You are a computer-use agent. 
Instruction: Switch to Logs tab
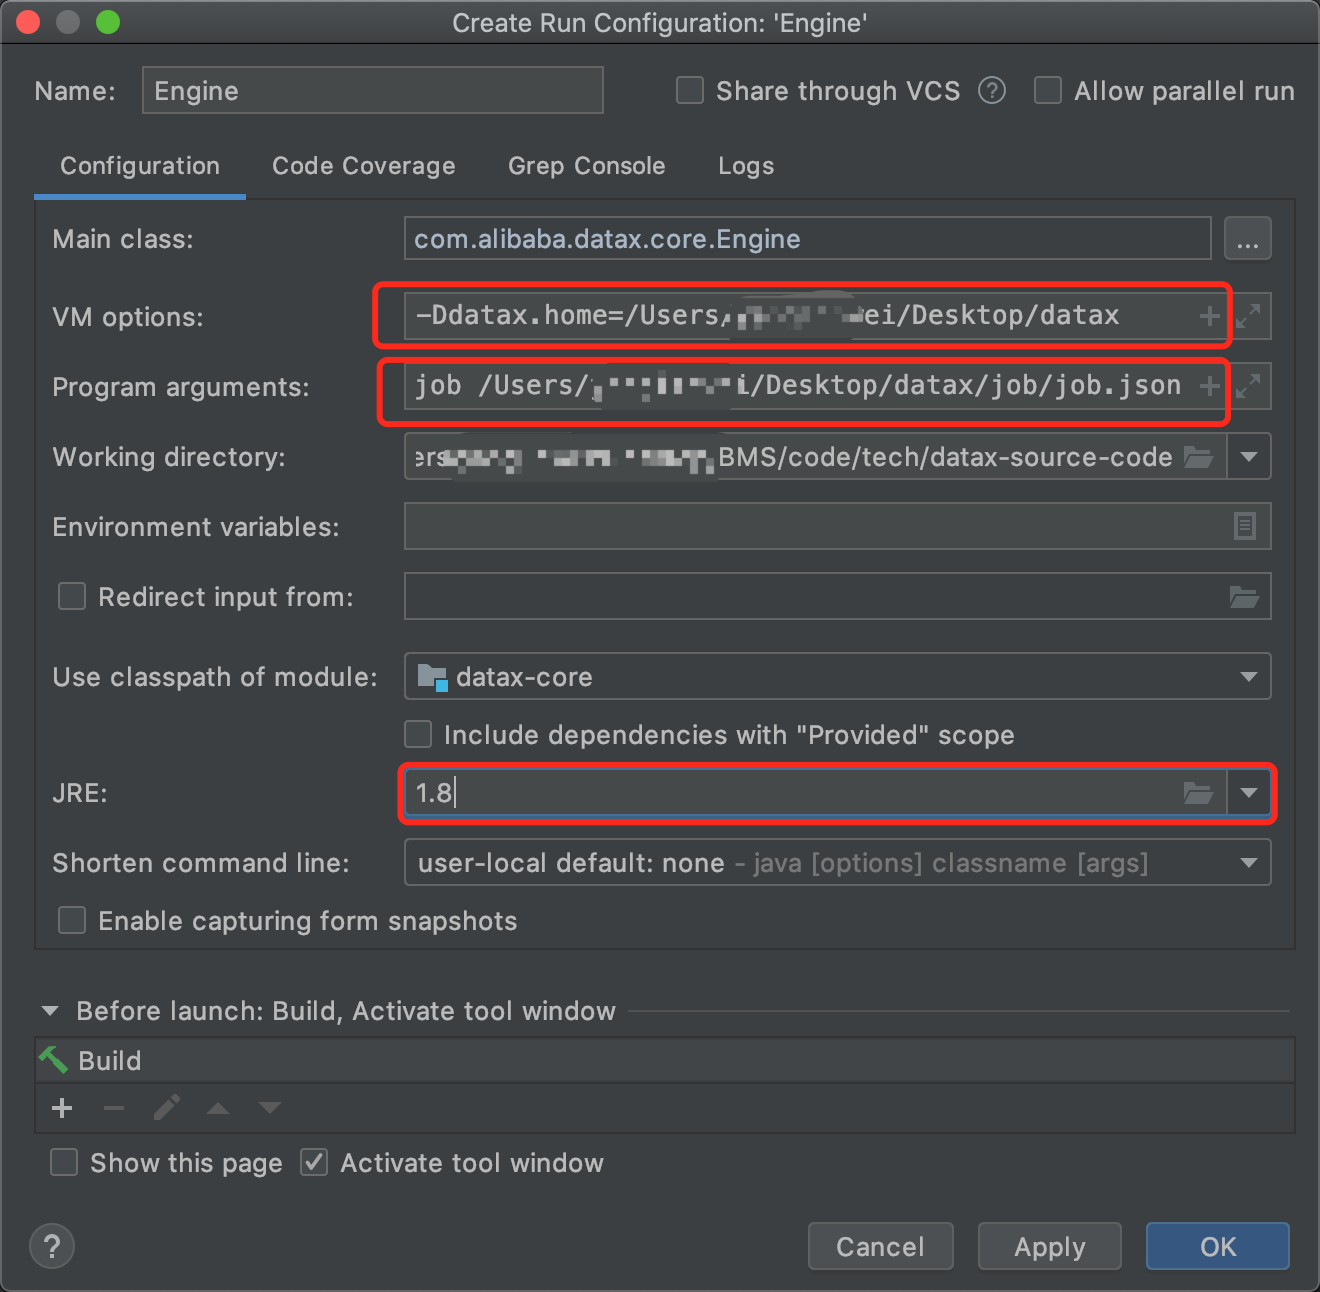(746, 166)
